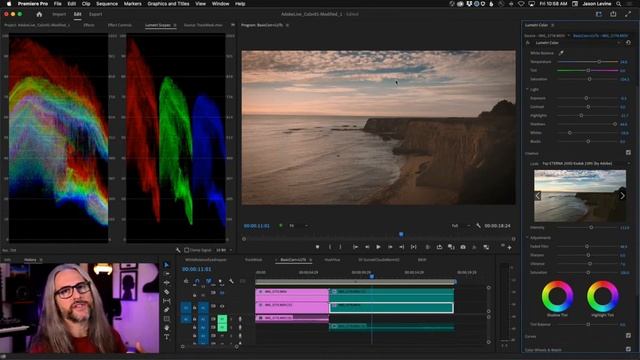The width and height of the screenshot is (640, 360).
Task: Click Go to Out point button
Action: 402,247
